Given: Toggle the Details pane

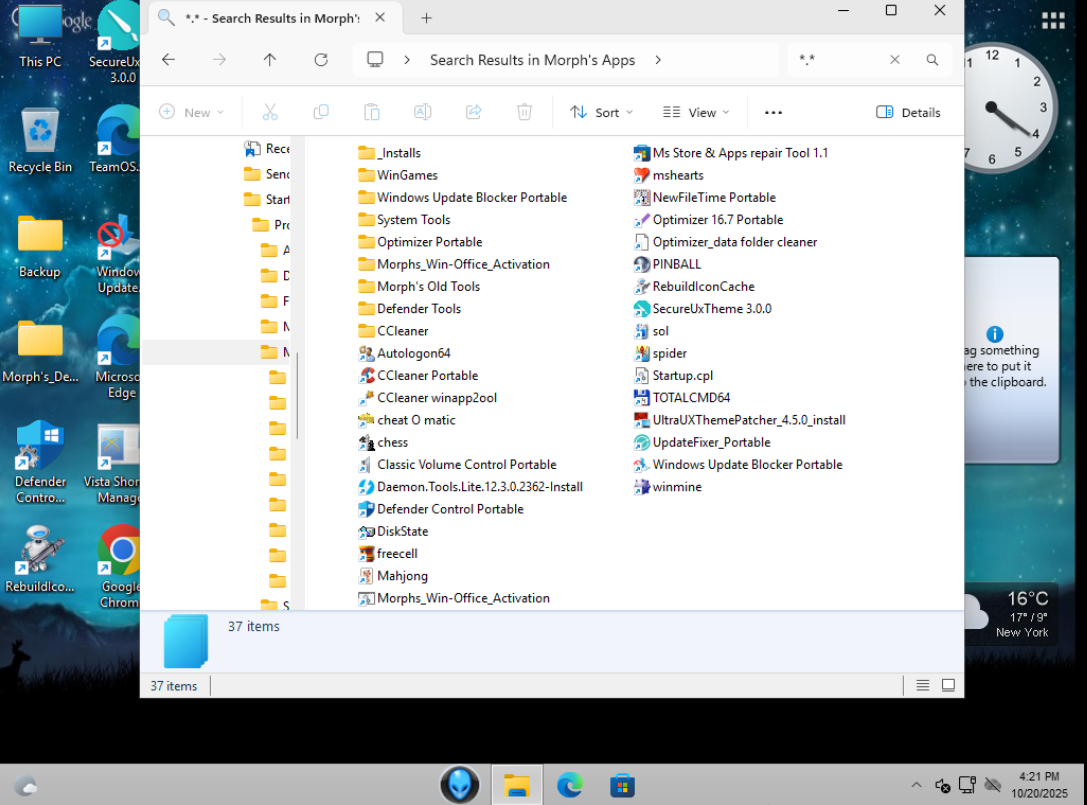Looking at the screenshot, I should pyautogui.click(x=908, y=113).
